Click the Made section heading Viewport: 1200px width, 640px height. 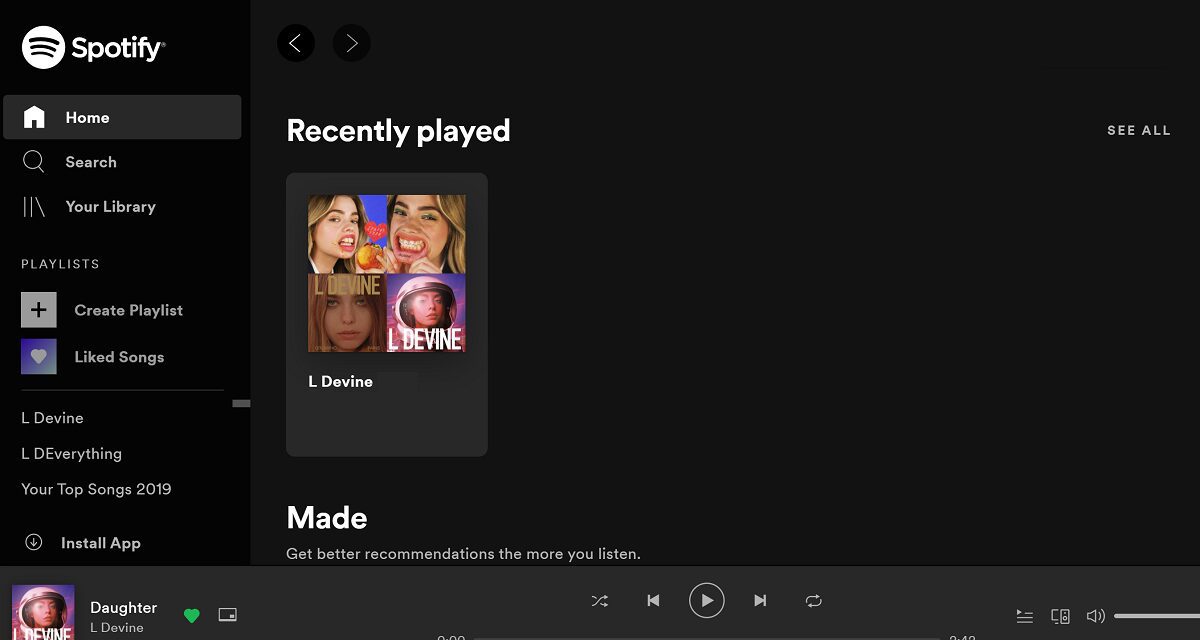326,518
